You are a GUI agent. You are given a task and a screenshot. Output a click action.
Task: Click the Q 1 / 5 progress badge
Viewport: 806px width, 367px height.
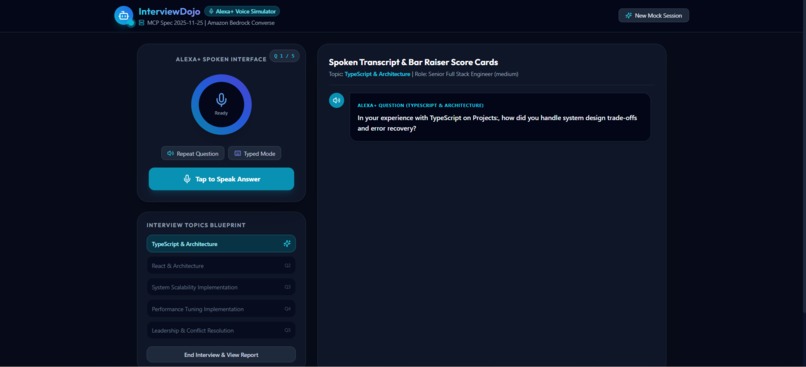tap(284, 56)
